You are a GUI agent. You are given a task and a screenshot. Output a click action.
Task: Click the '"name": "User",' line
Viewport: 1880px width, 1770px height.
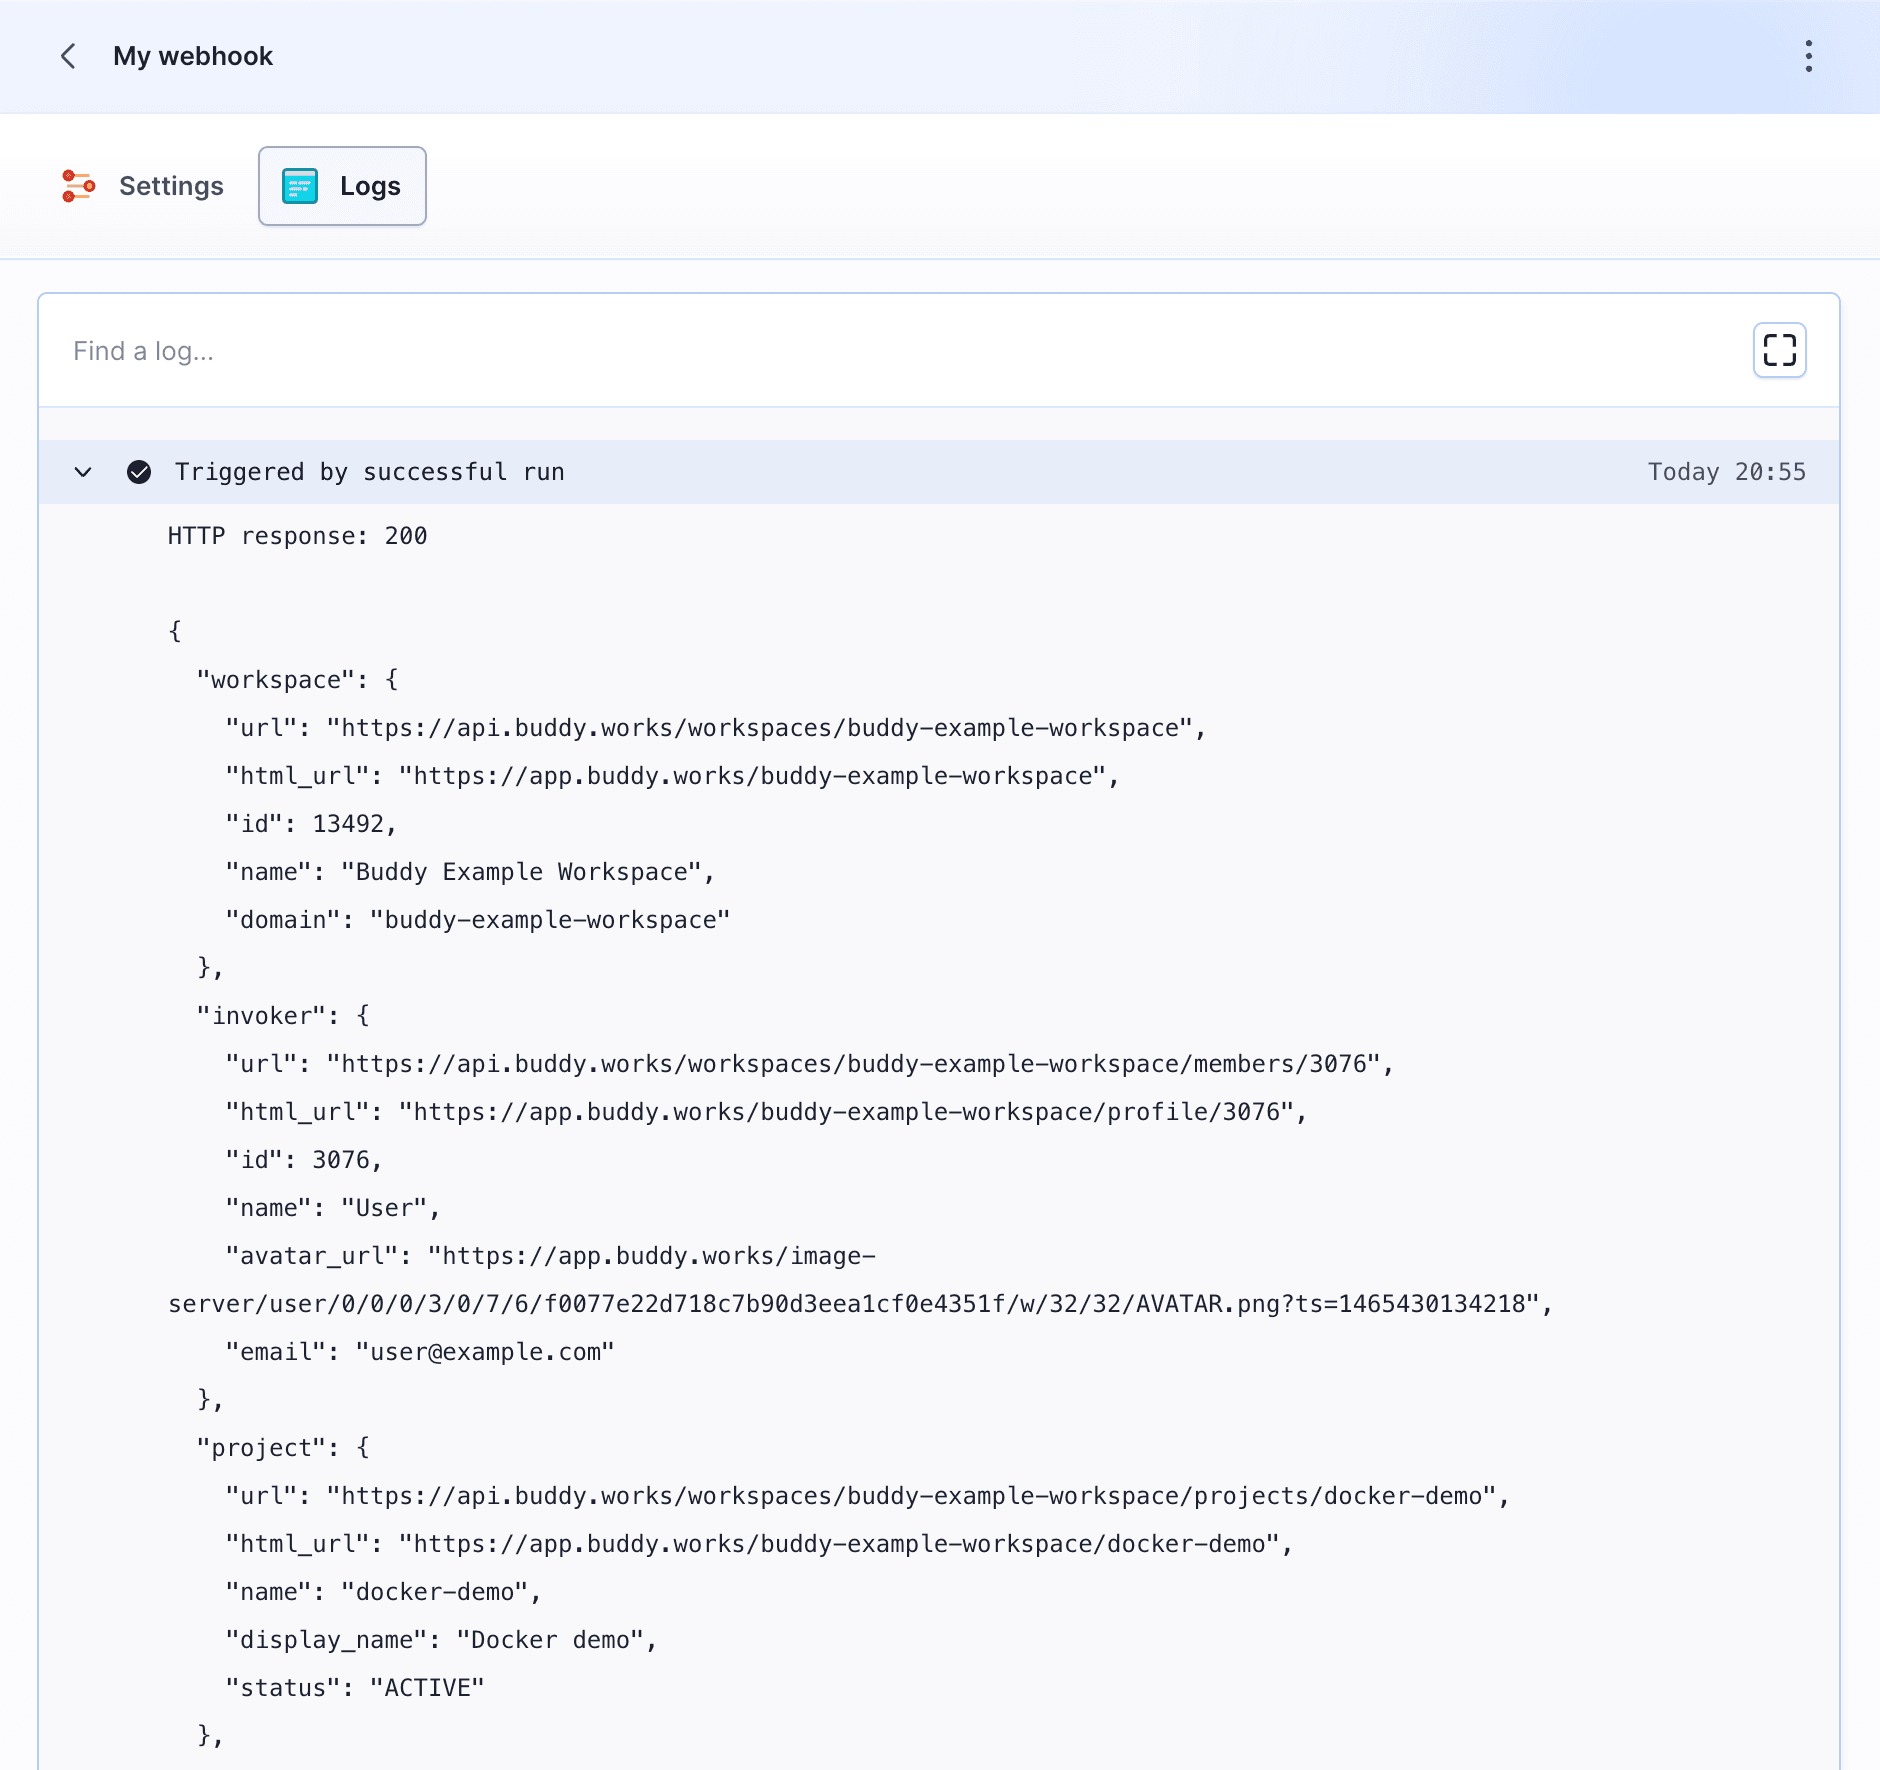click(x=333, y=1208)
